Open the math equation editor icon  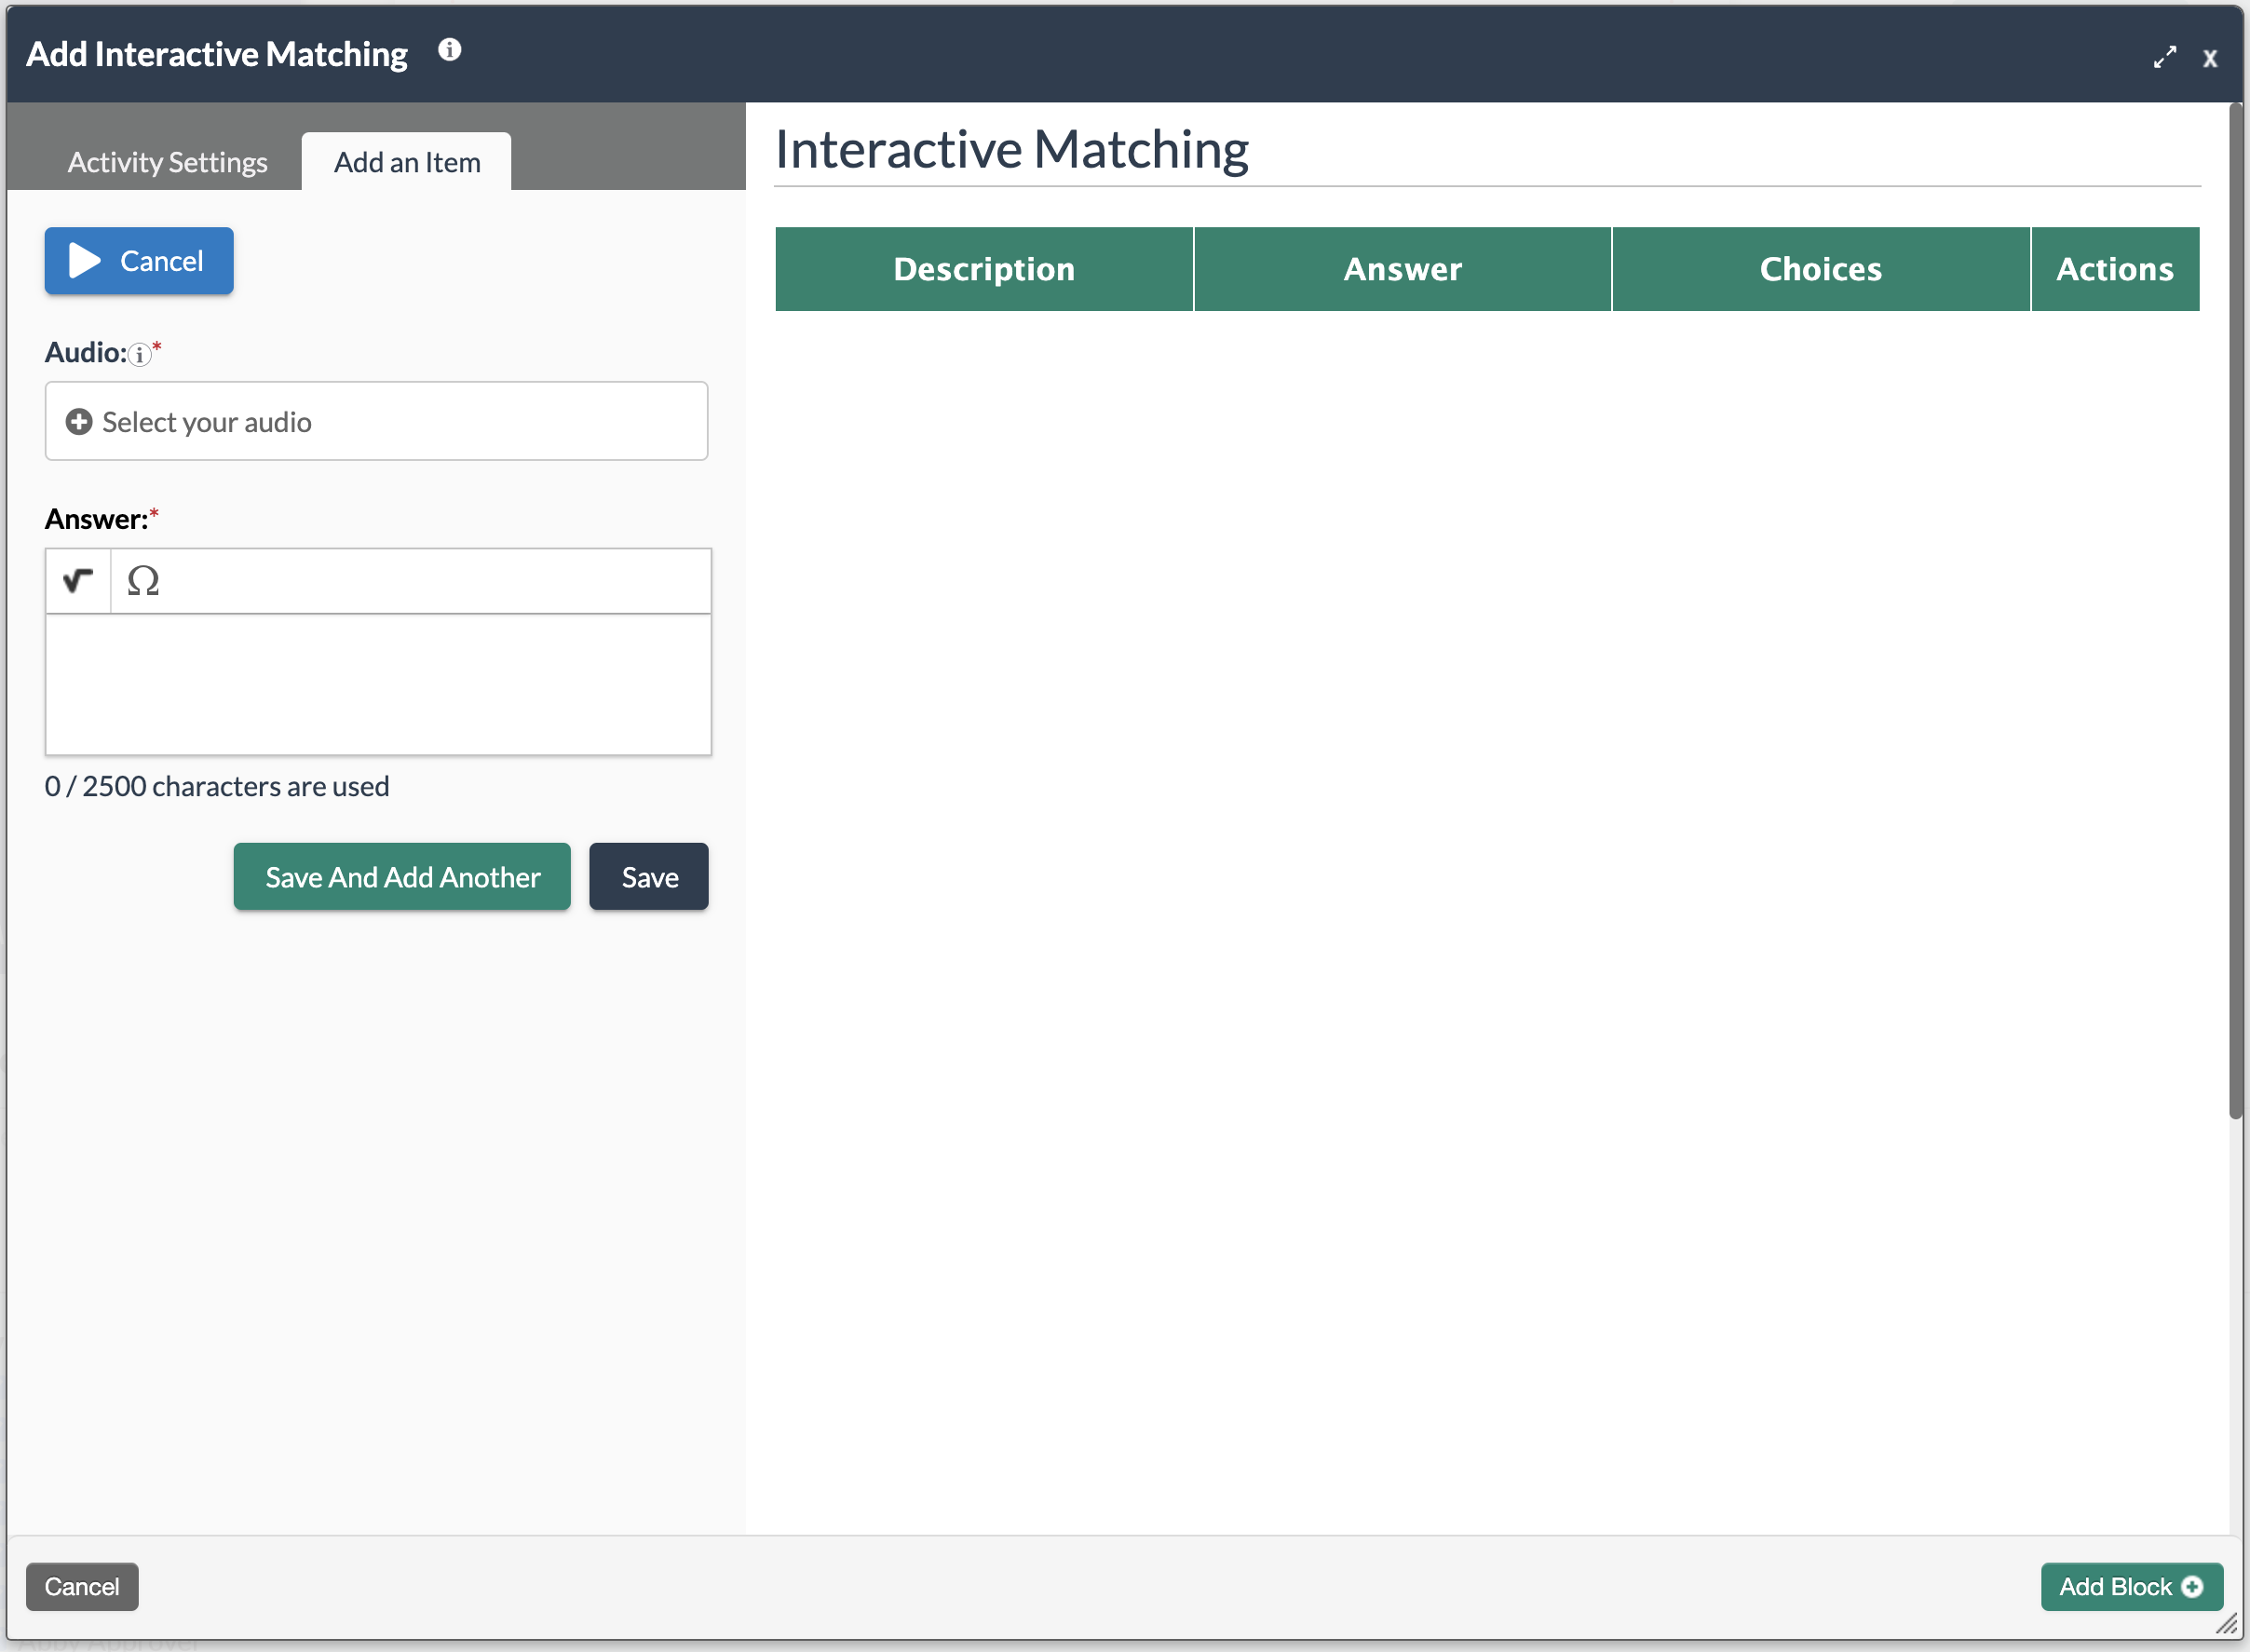tap(77, 581)
